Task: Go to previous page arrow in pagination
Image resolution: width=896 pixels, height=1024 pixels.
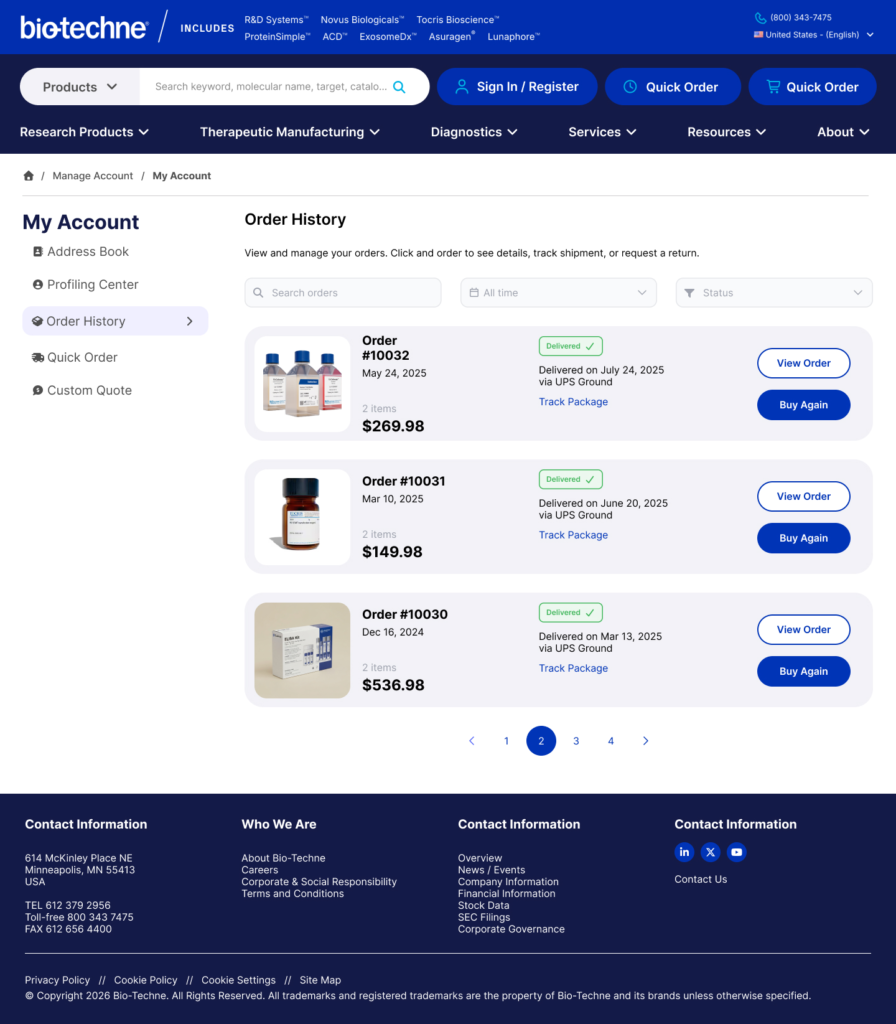Action: (472, 741)
